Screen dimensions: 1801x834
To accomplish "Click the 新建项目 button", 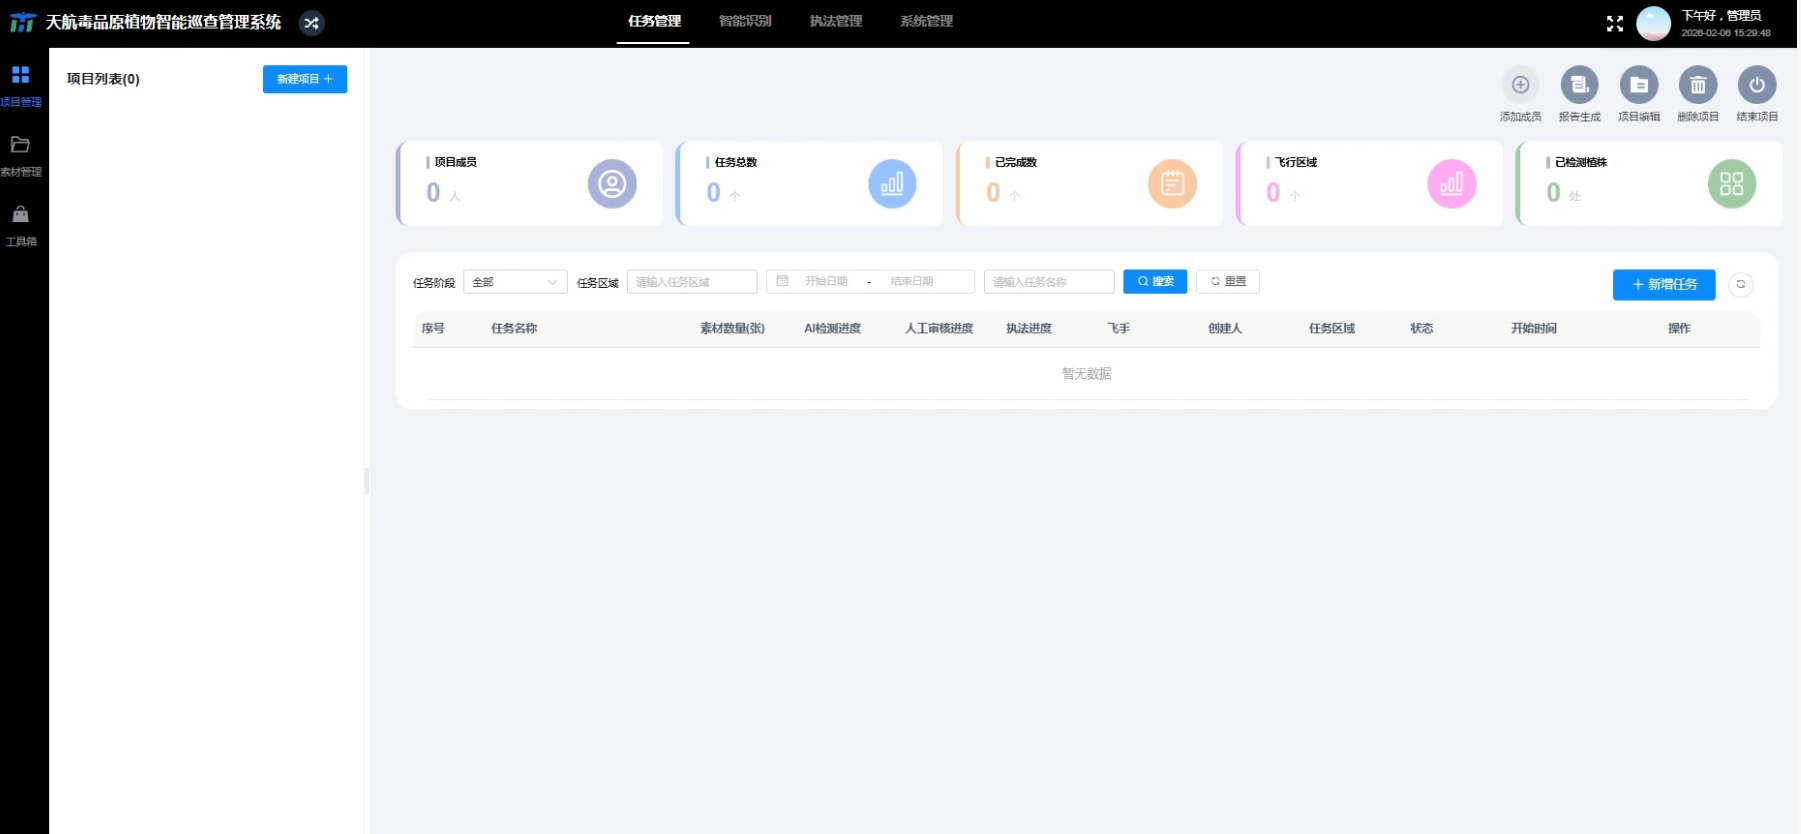I will pyautogui.click(x=305, y=79).
